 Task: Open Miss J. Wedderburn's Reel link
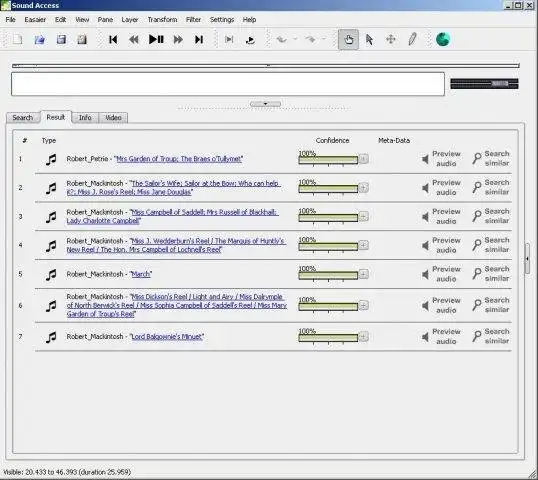(x=176, y=245)
